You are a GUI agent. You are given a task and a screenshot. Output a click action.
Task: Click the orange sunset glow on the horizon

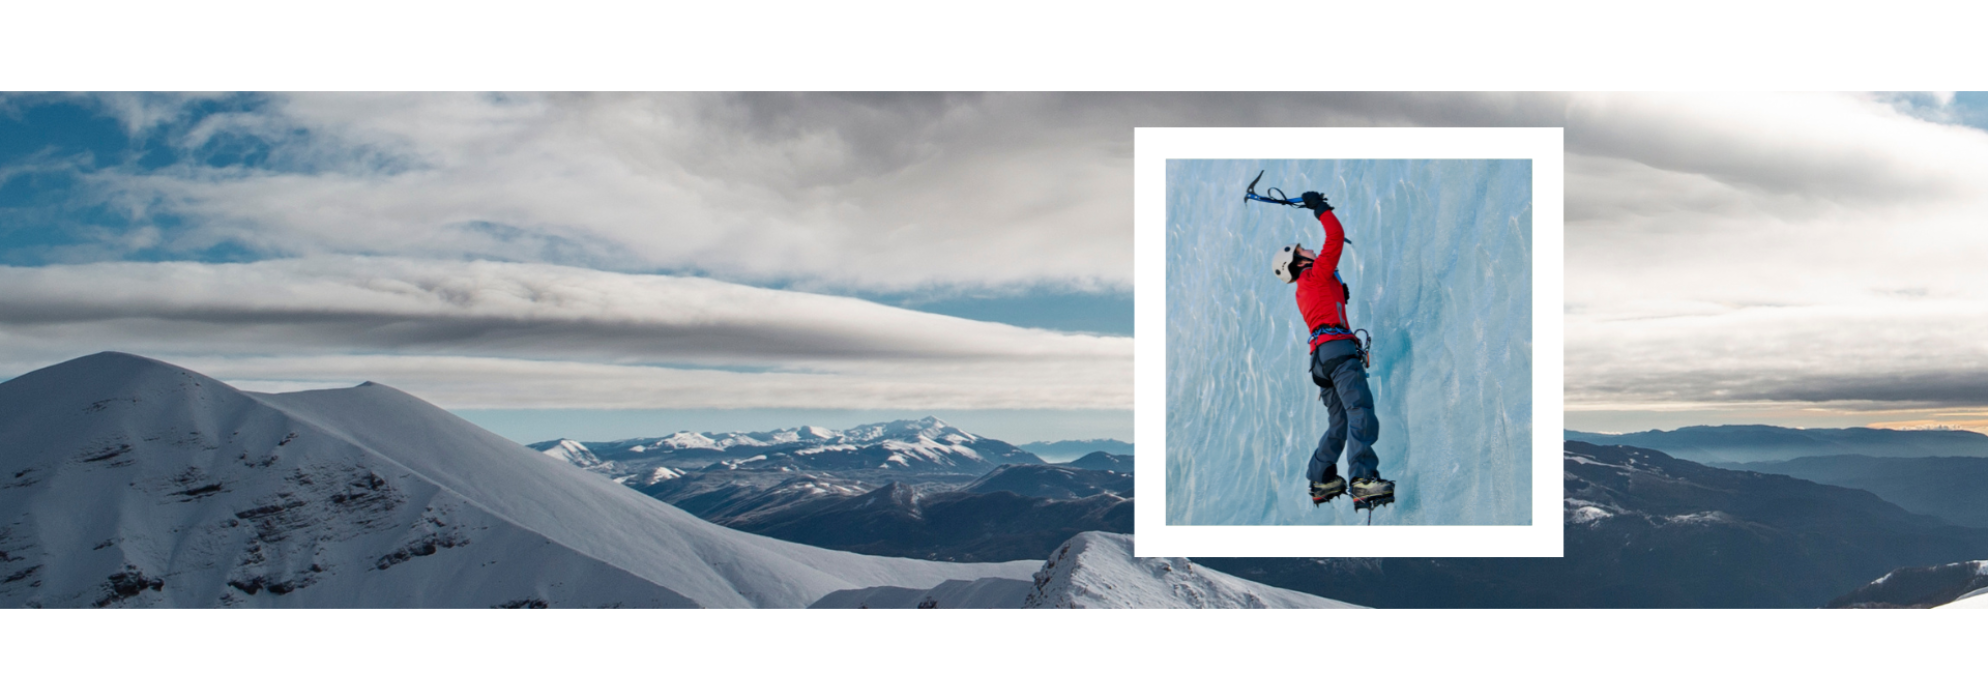pos(1900,417)
